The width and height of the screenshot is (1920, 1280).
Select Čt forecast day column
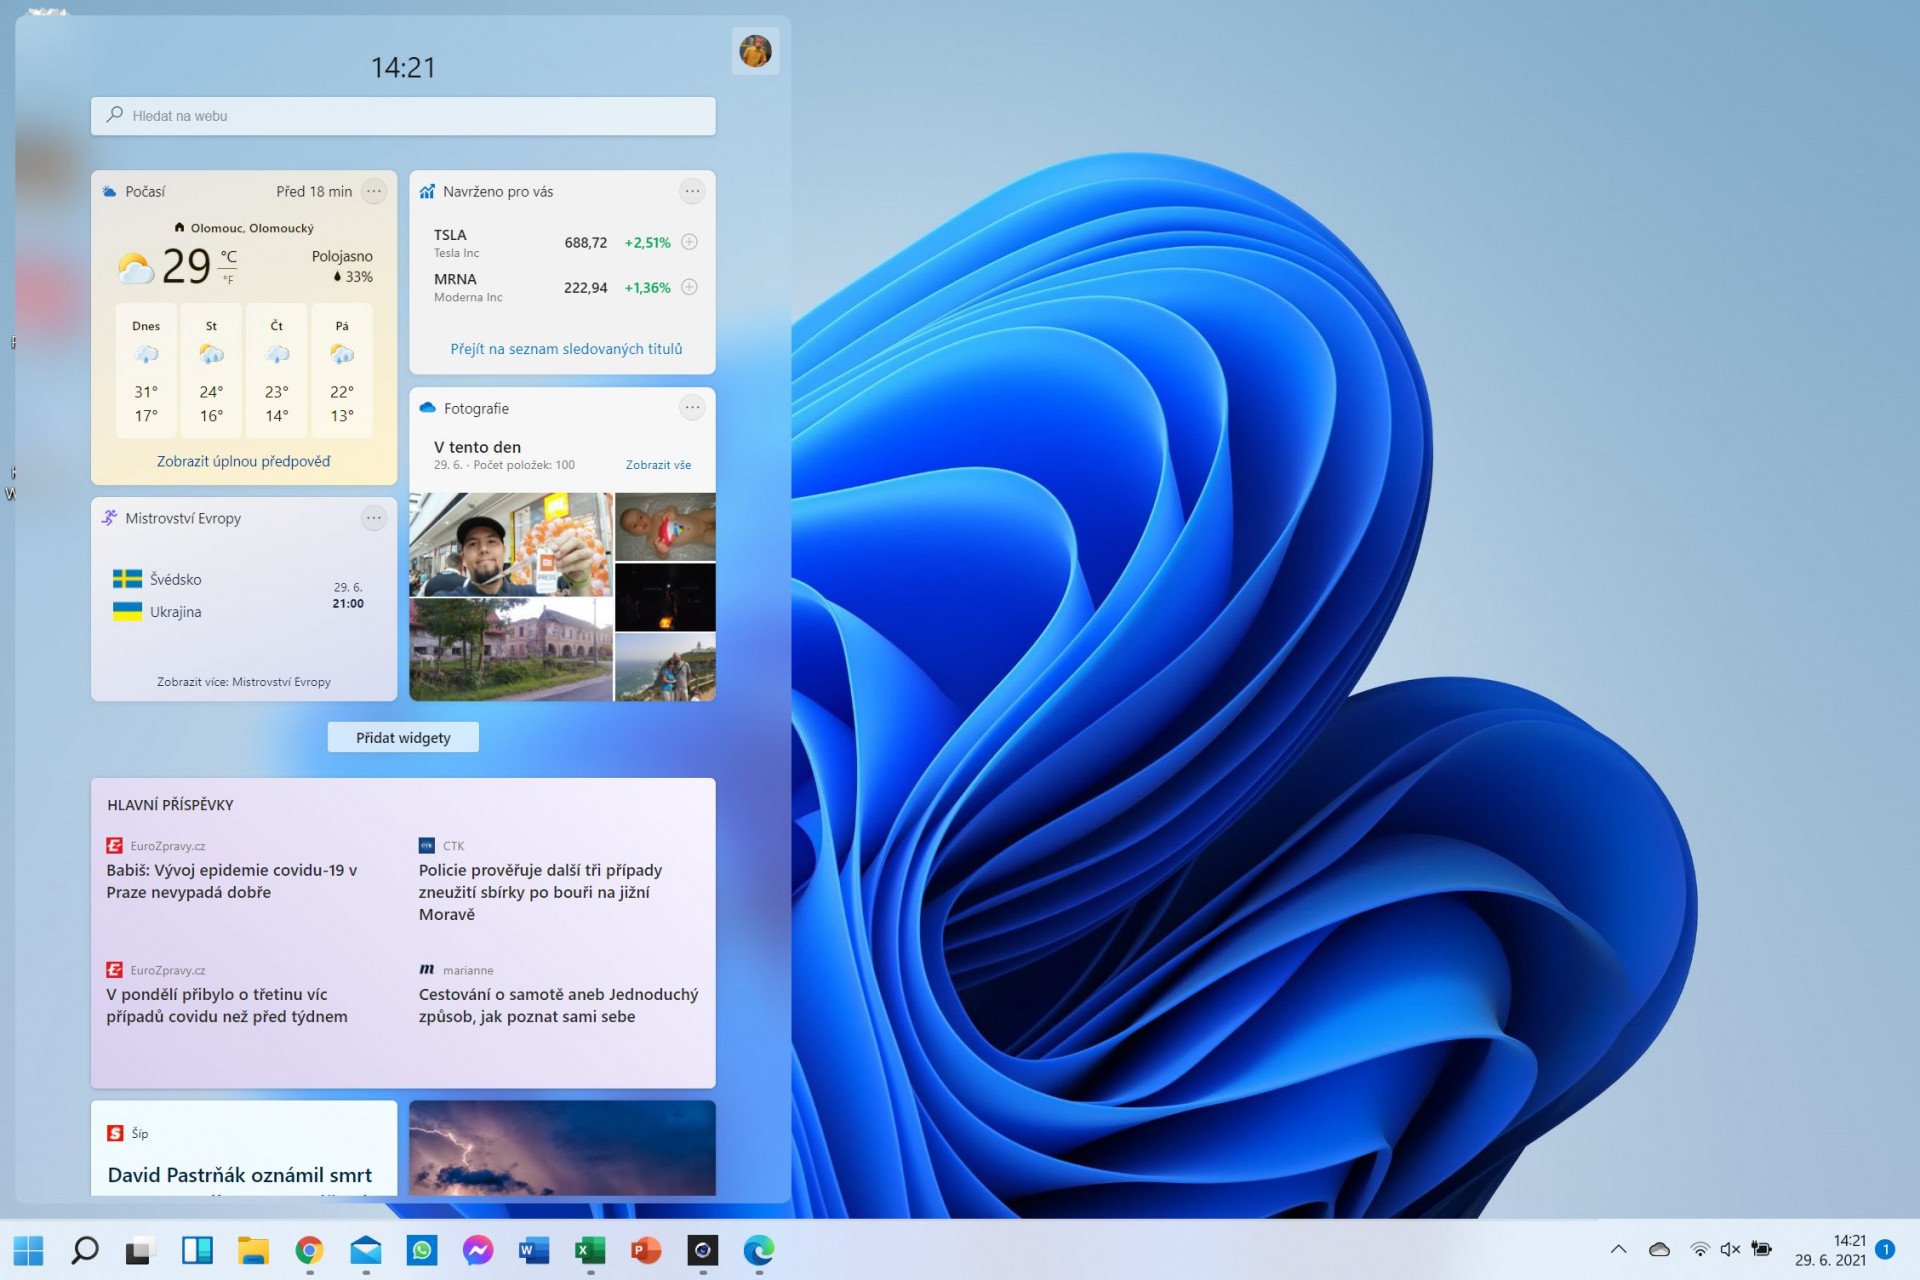coord(277,371)
